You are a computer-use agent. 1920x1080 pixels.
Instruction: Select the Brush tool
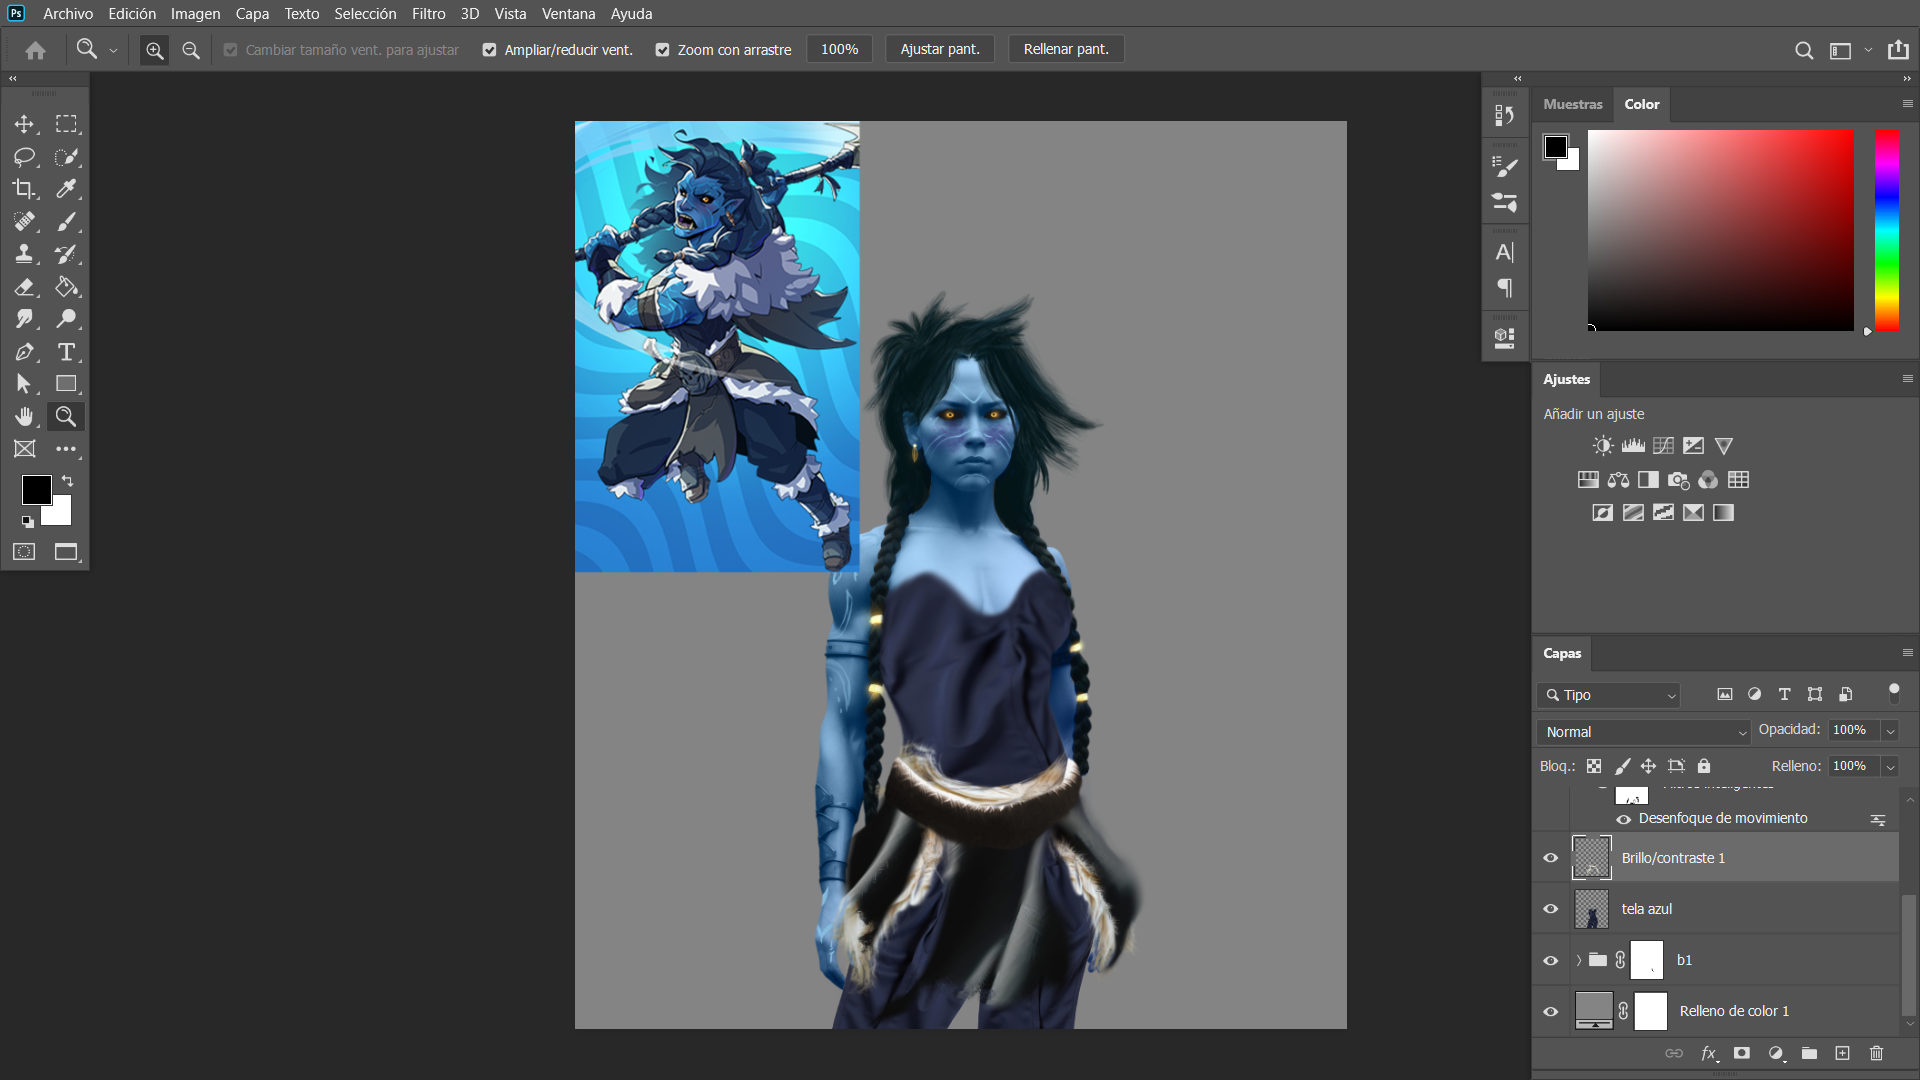[66, 222]
